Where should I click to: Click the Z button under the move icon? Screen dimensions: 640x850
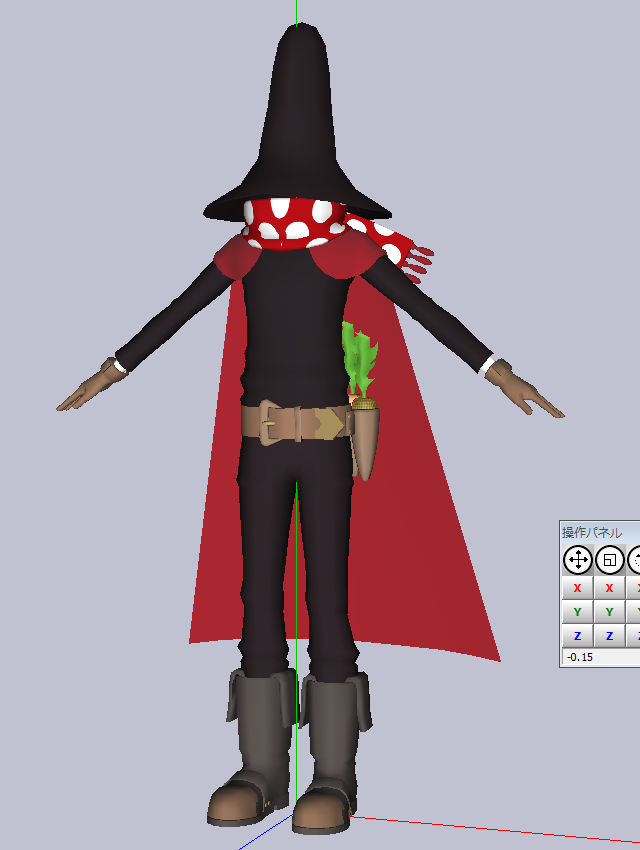pos(577,636)
